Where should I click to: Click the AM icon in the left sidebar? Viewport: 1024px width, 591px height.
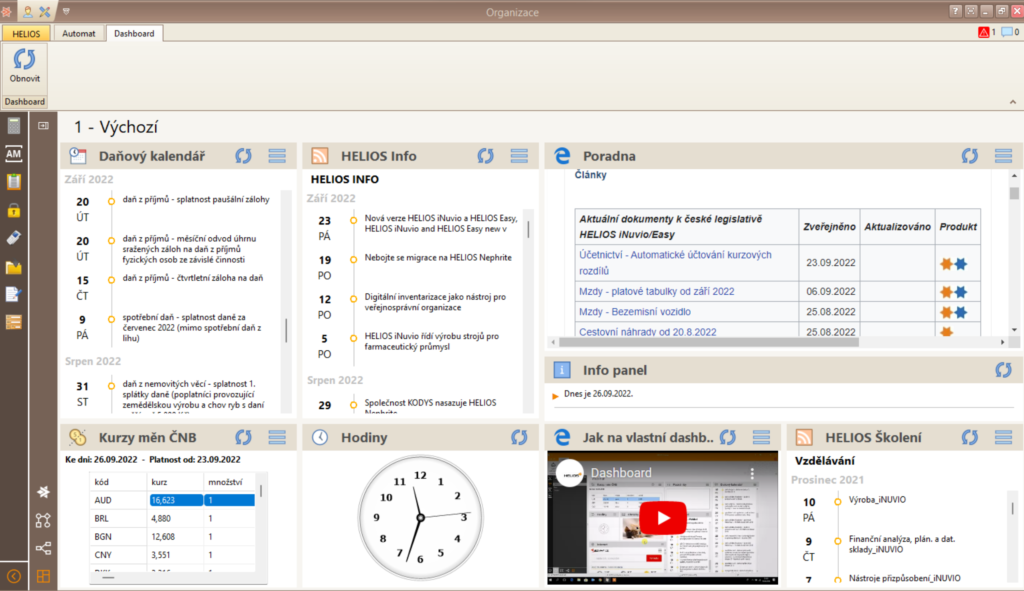click(14, 153)
